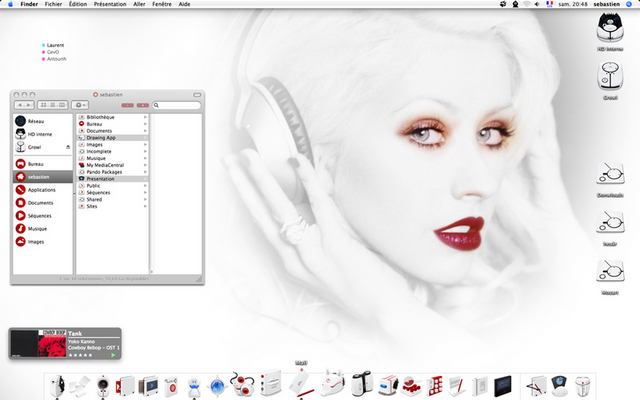Expand the Musique row arrow in the column list

[x=145, y=158]
